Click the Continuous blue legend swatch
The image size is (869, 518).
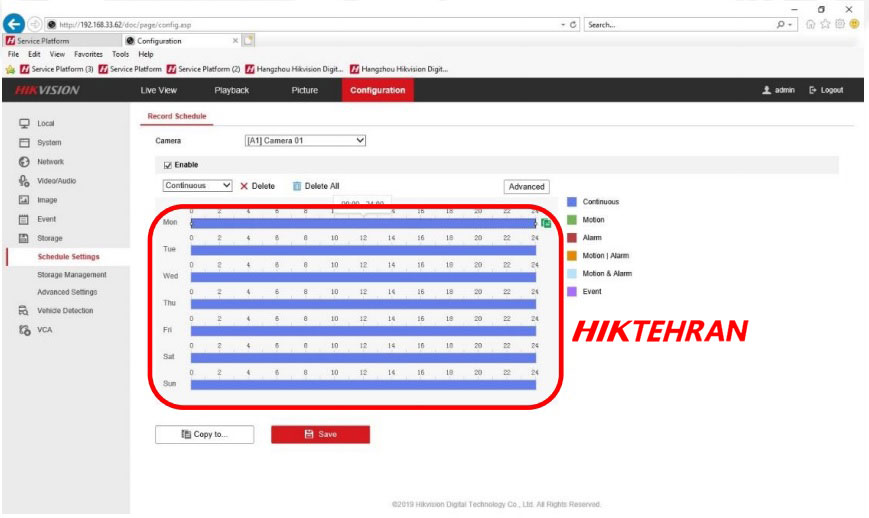pos(572,202)
